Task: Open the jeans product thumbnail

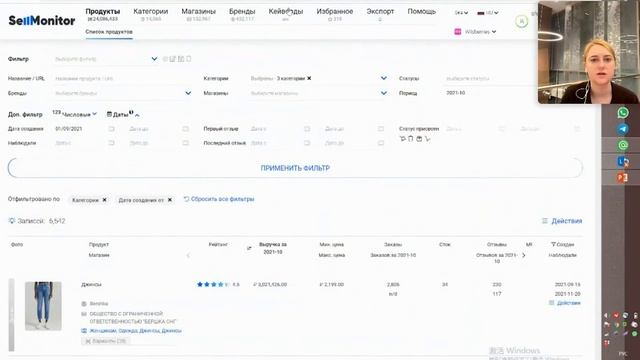Action: pyautogui.click(x=43, y=306)
